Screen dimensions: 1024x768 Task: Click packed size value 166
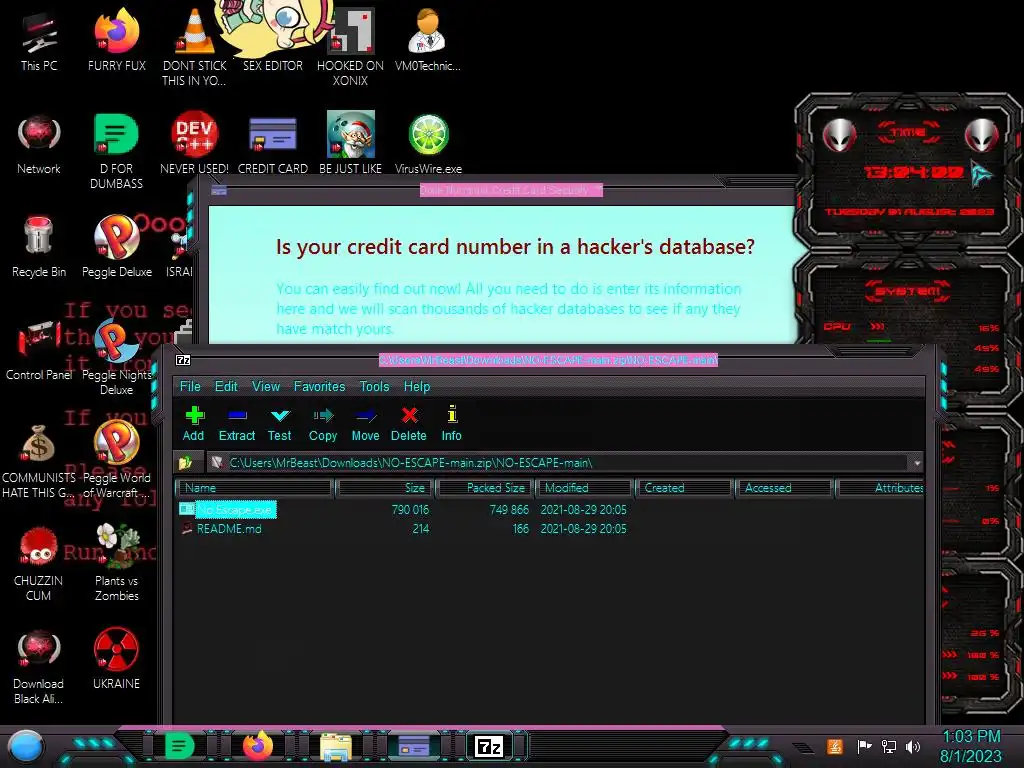(x=520, y=528)
